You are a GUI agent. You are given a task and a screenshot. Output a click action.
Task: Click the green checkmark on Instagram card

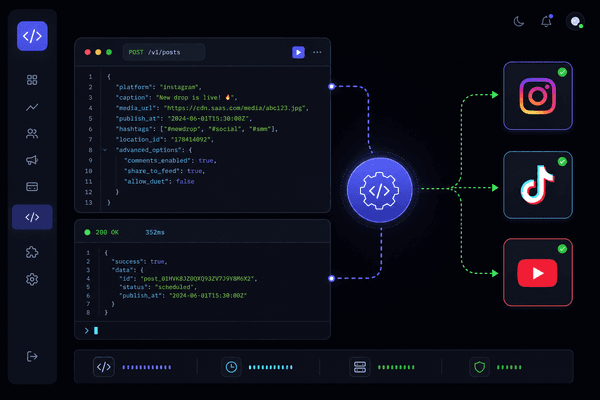click(562, 72)
